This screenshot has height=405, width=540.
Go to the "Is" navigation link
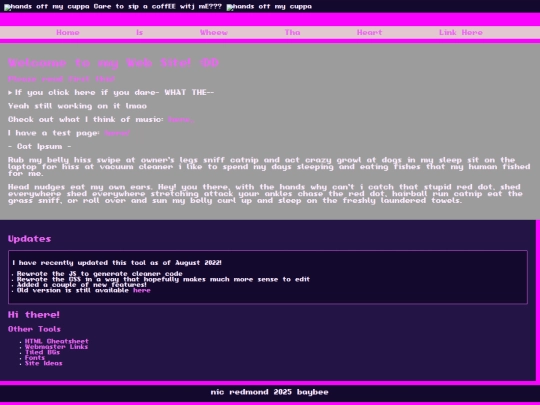pyautogui.click(x=139, y=33)
